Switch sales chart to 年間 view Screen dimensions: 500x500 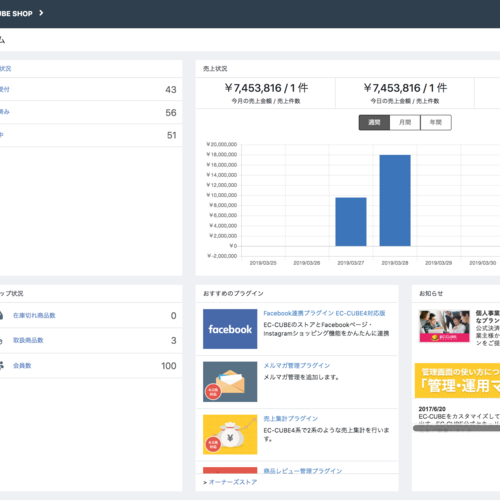436,122
